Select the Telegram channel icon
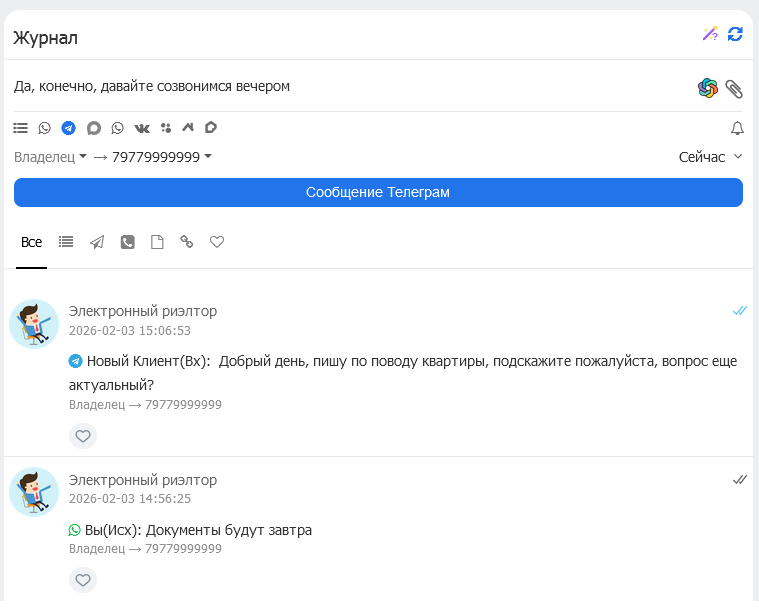Screen dimensions: 759x608 [68, 128]
